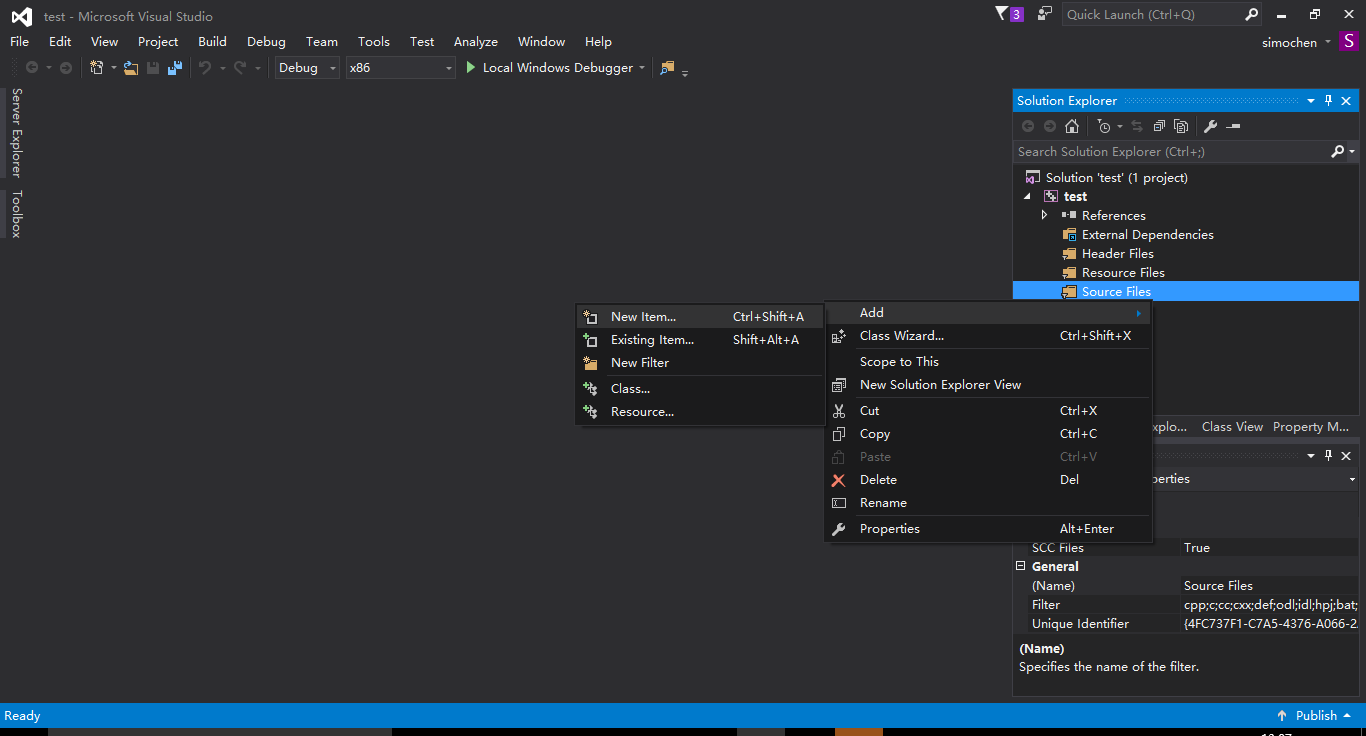Choose New Filter from the Add submenu
The width and height of the screenshot is (1366, 736).
click(x=699, y=363)
